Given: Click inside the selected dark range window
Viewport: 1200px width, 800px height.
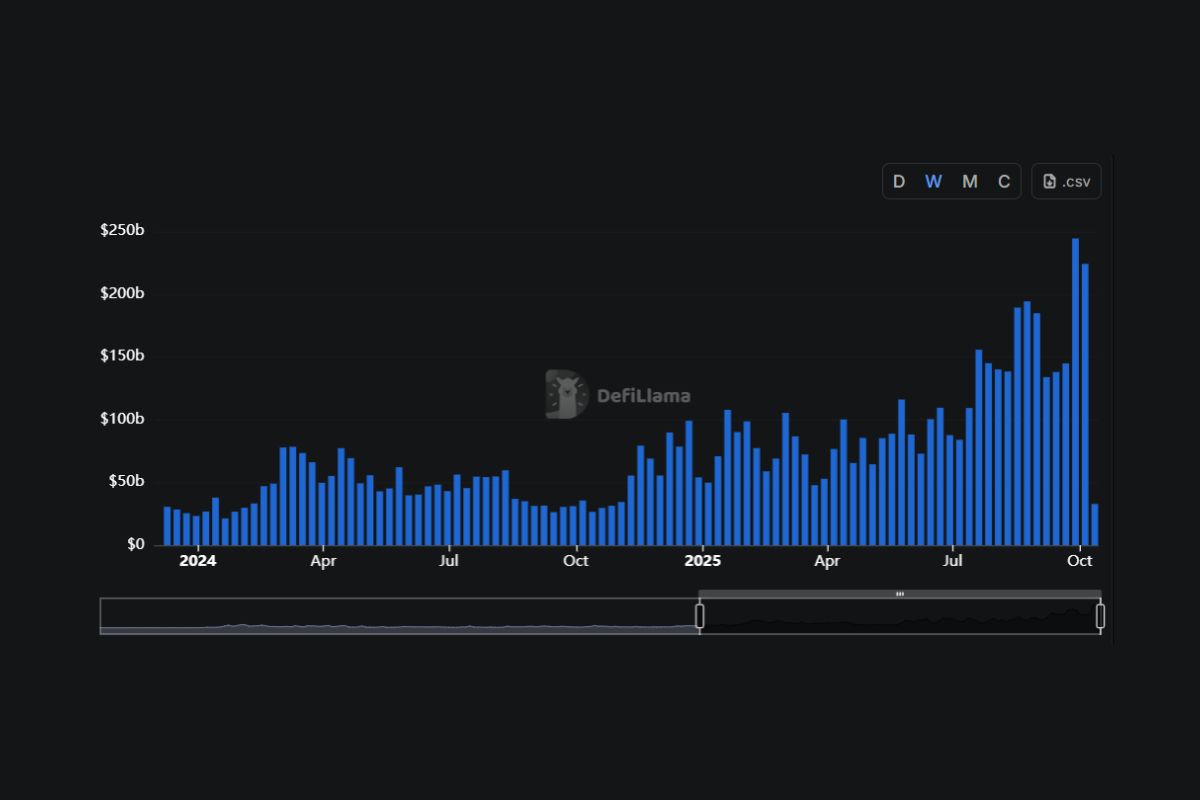Looking at the screenshot, I should (x=900, y=618).
